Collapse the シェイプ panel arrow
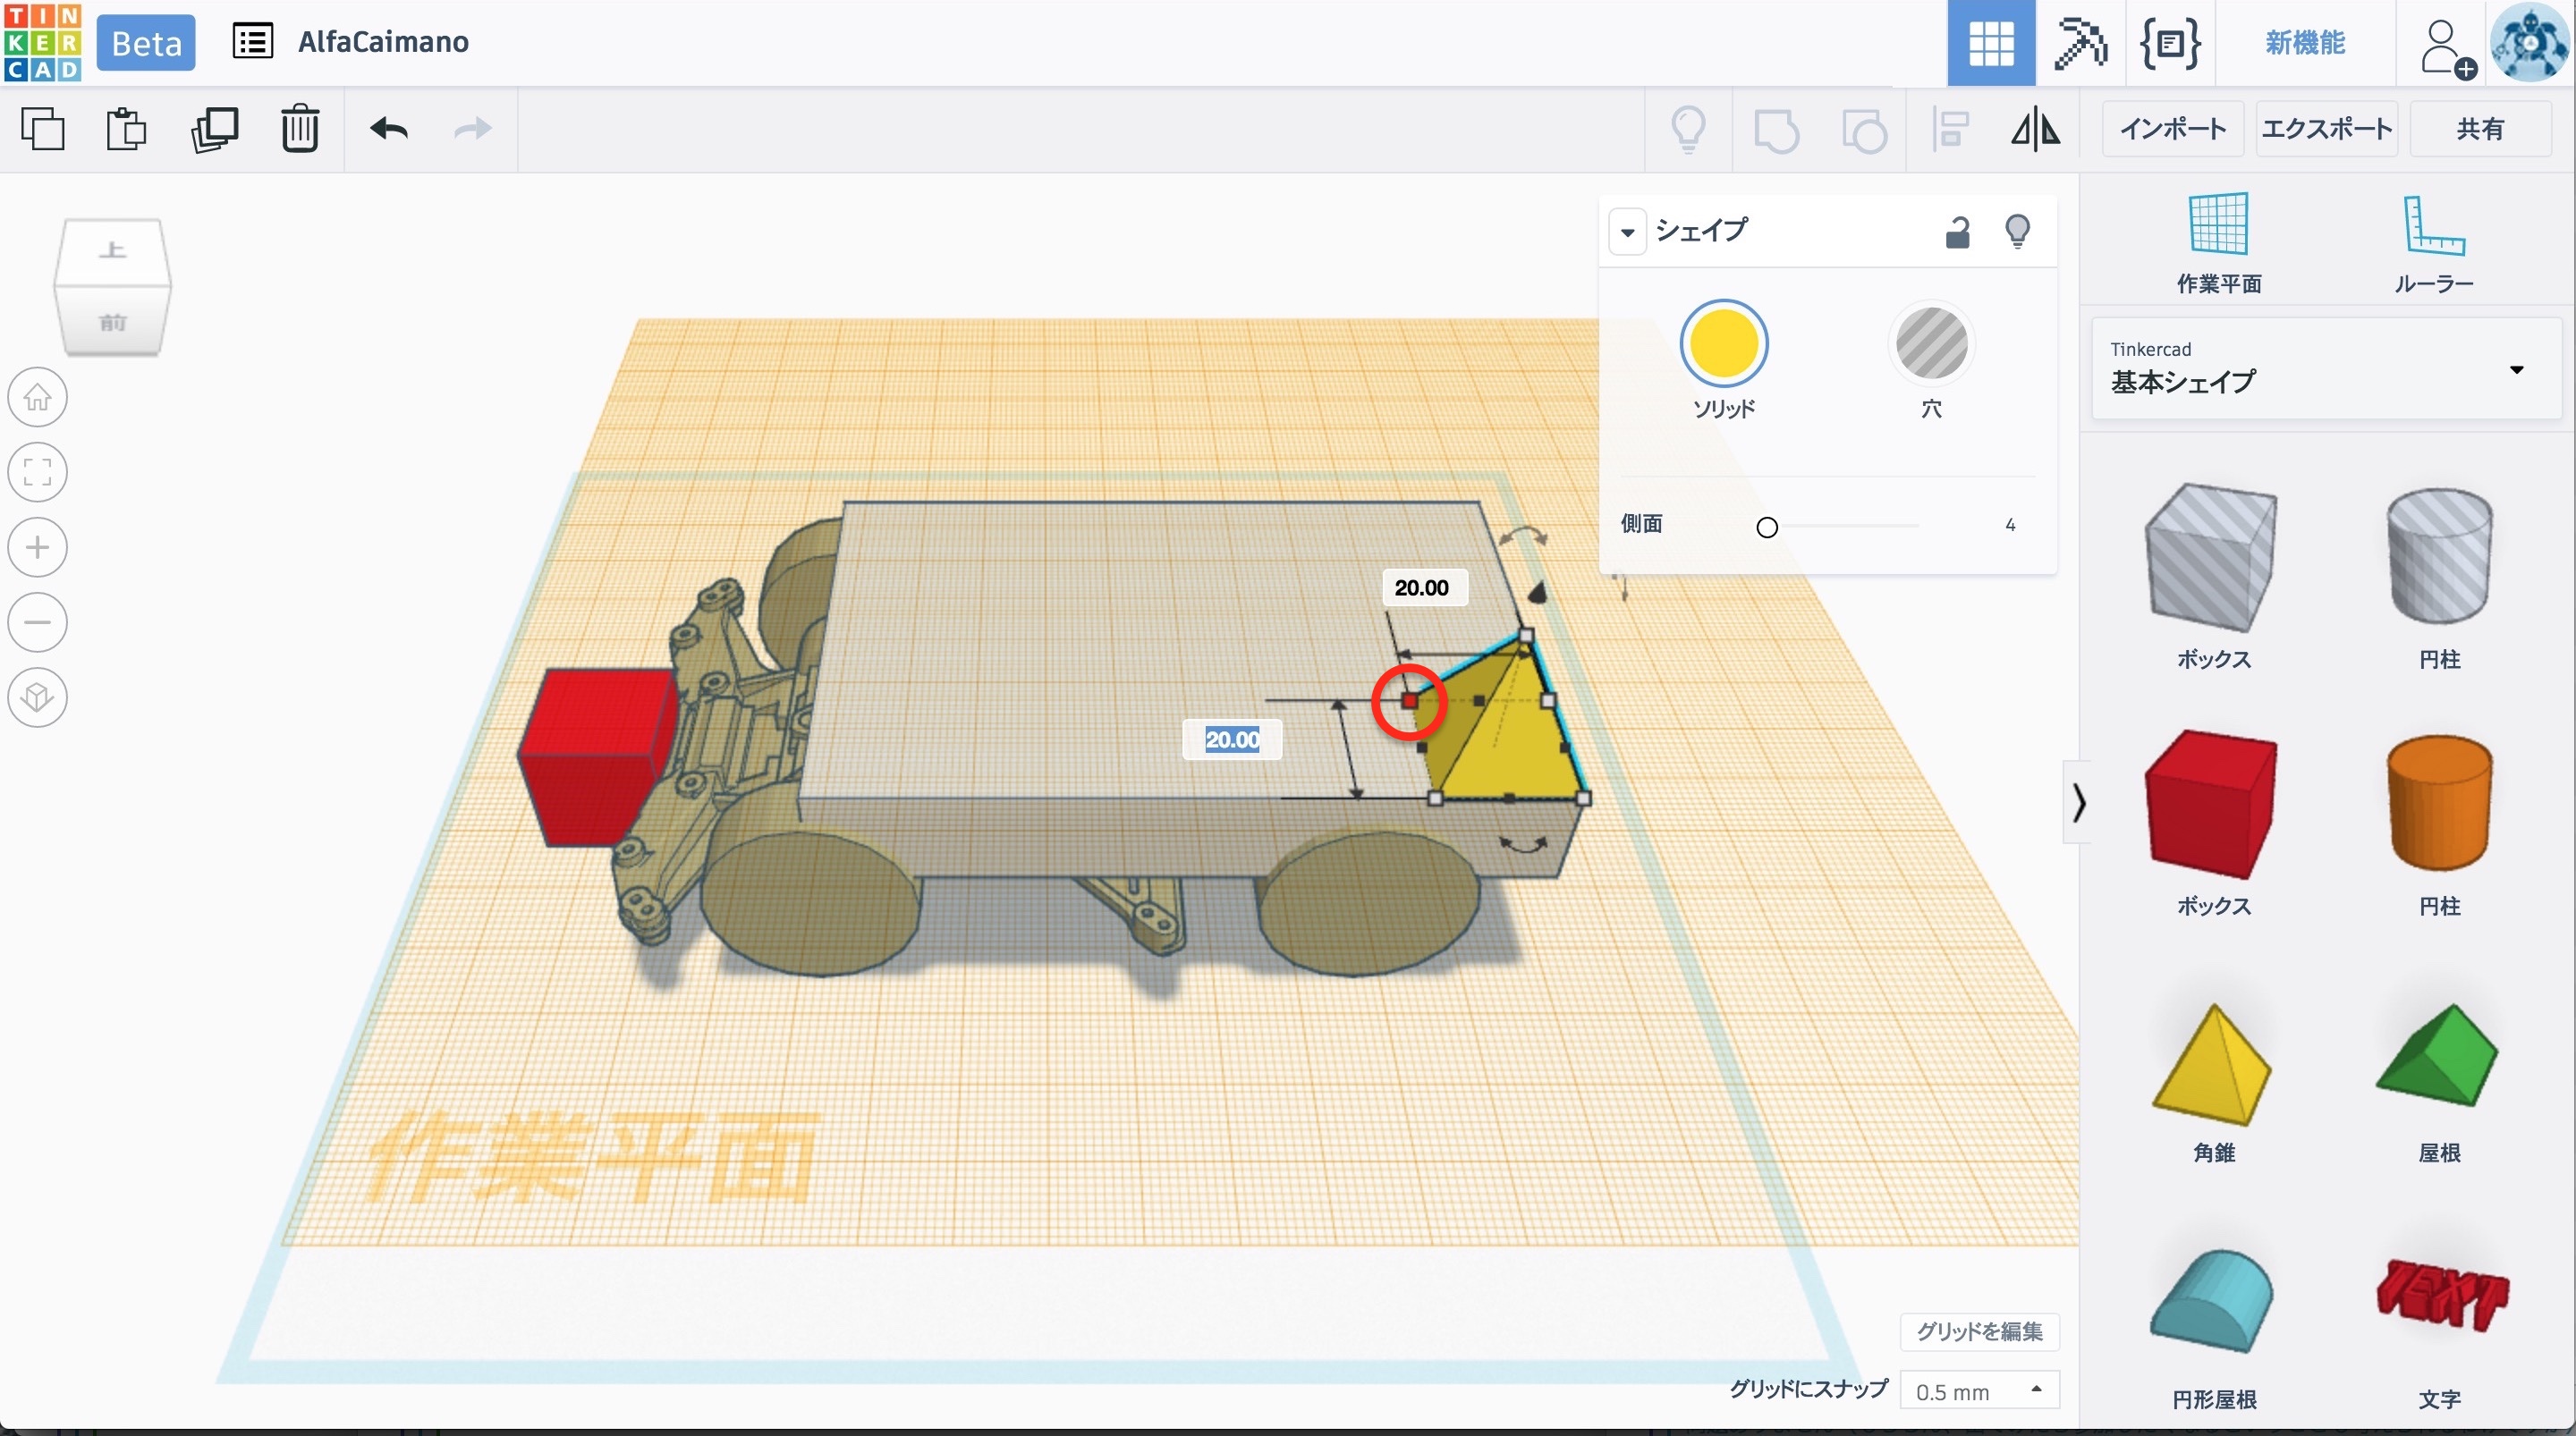 (x=1627, y=232)
